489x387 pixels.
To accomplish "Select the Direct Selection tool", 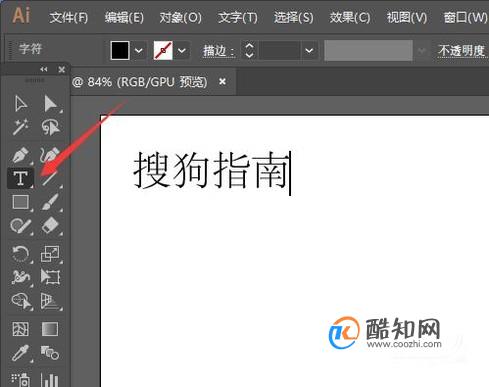I will point(50,104).
